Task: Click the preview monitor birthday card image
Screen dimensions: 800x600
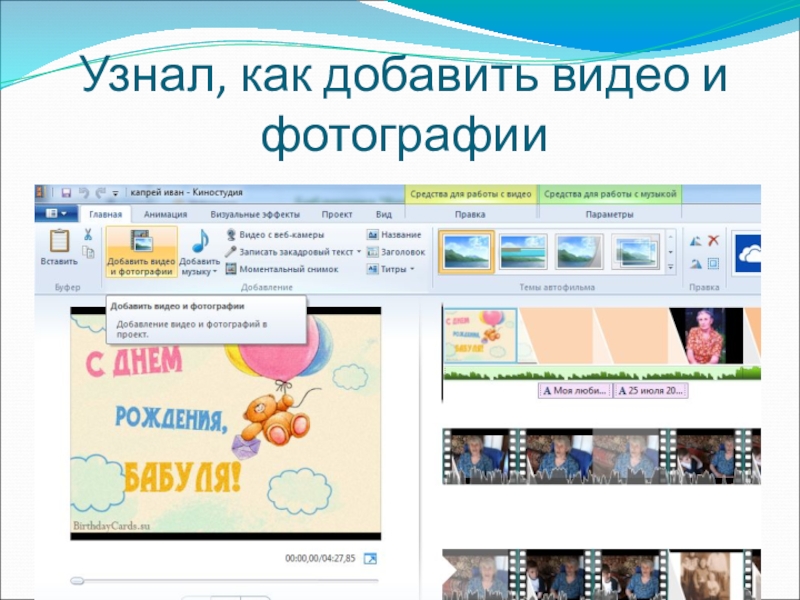Action: pos(226,423)
